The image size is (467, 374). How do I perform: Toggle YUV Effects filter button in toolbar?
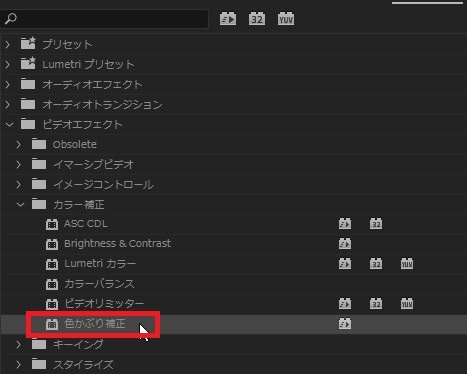[x=286, y=19]
